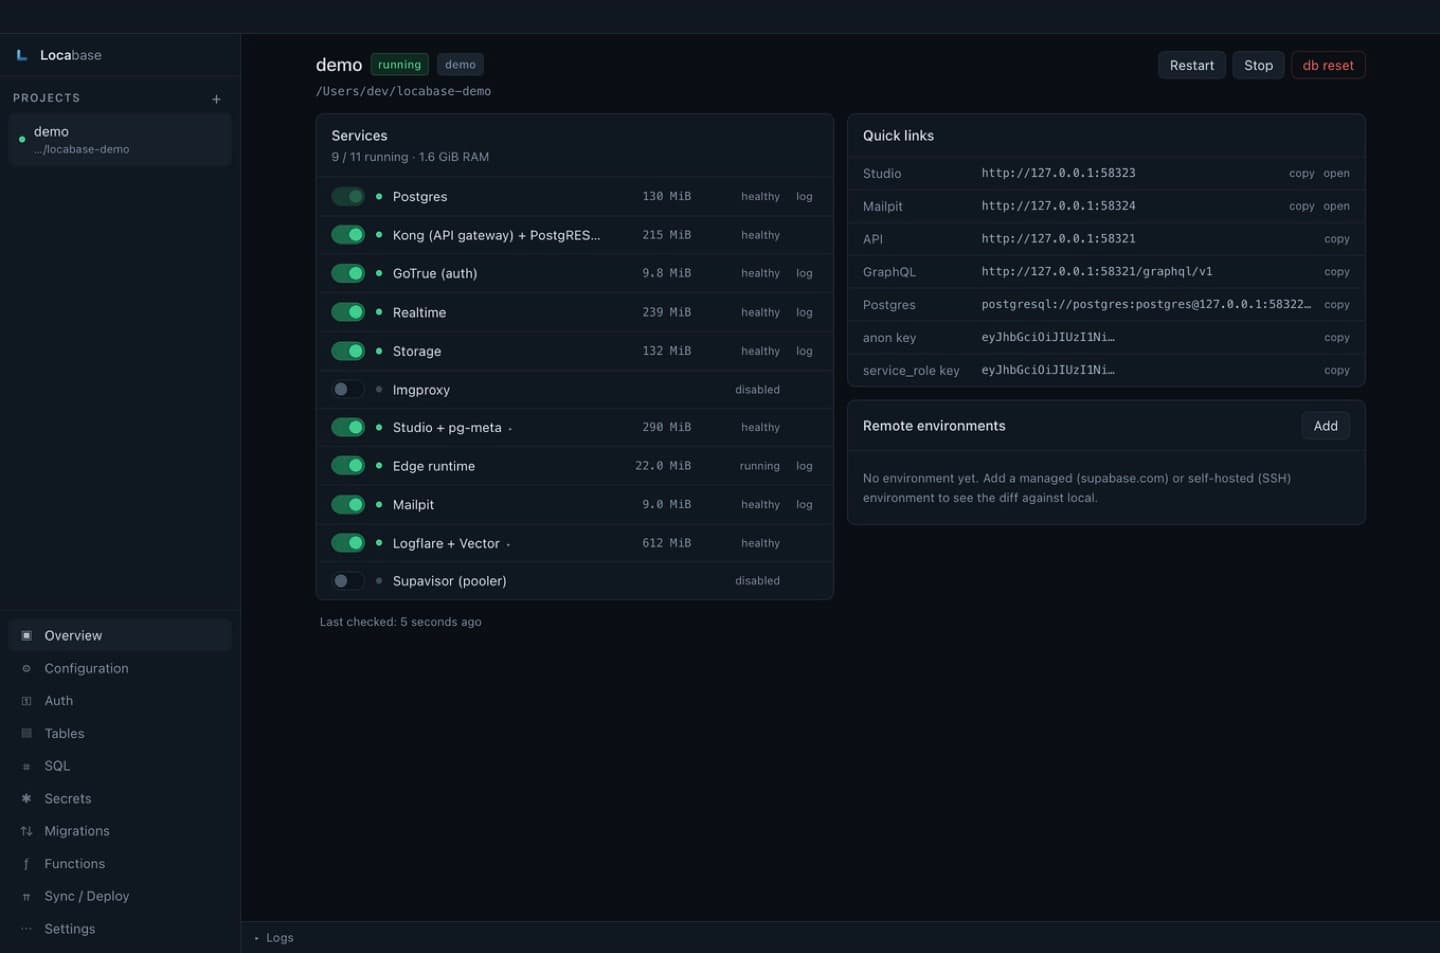Open Migrations via its up-down arrows icon
Image resolution: width=1440 pixels, height=953 pixels.
[26, 831]
